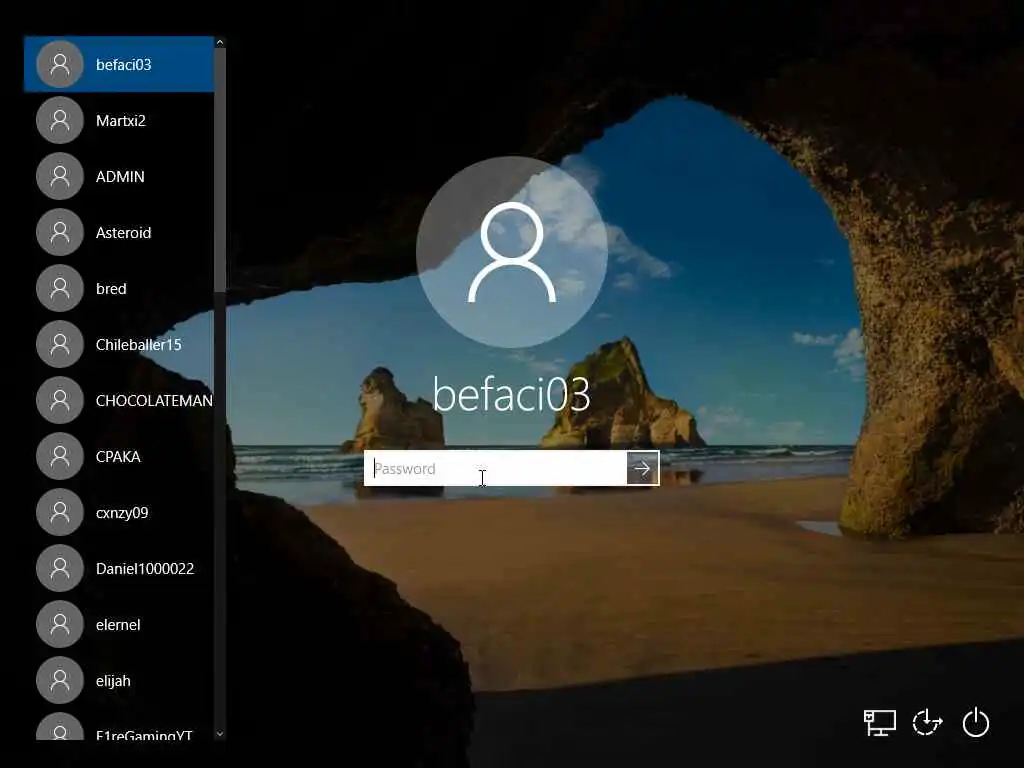
Task: Select the bred user account
Action: pos(119,288)
